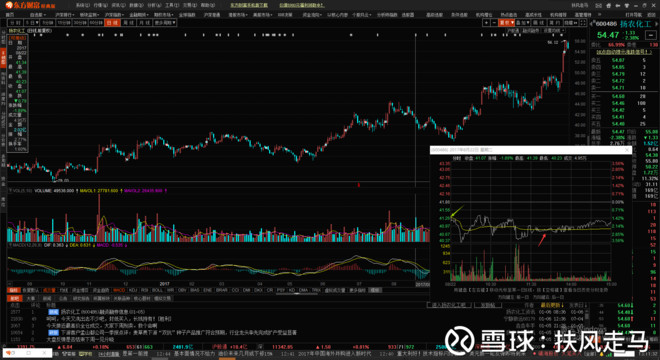Image resolution: width=660 pixels, height=360 pixels.
Task: Open home icon in title bar
Action: [608, 6]
